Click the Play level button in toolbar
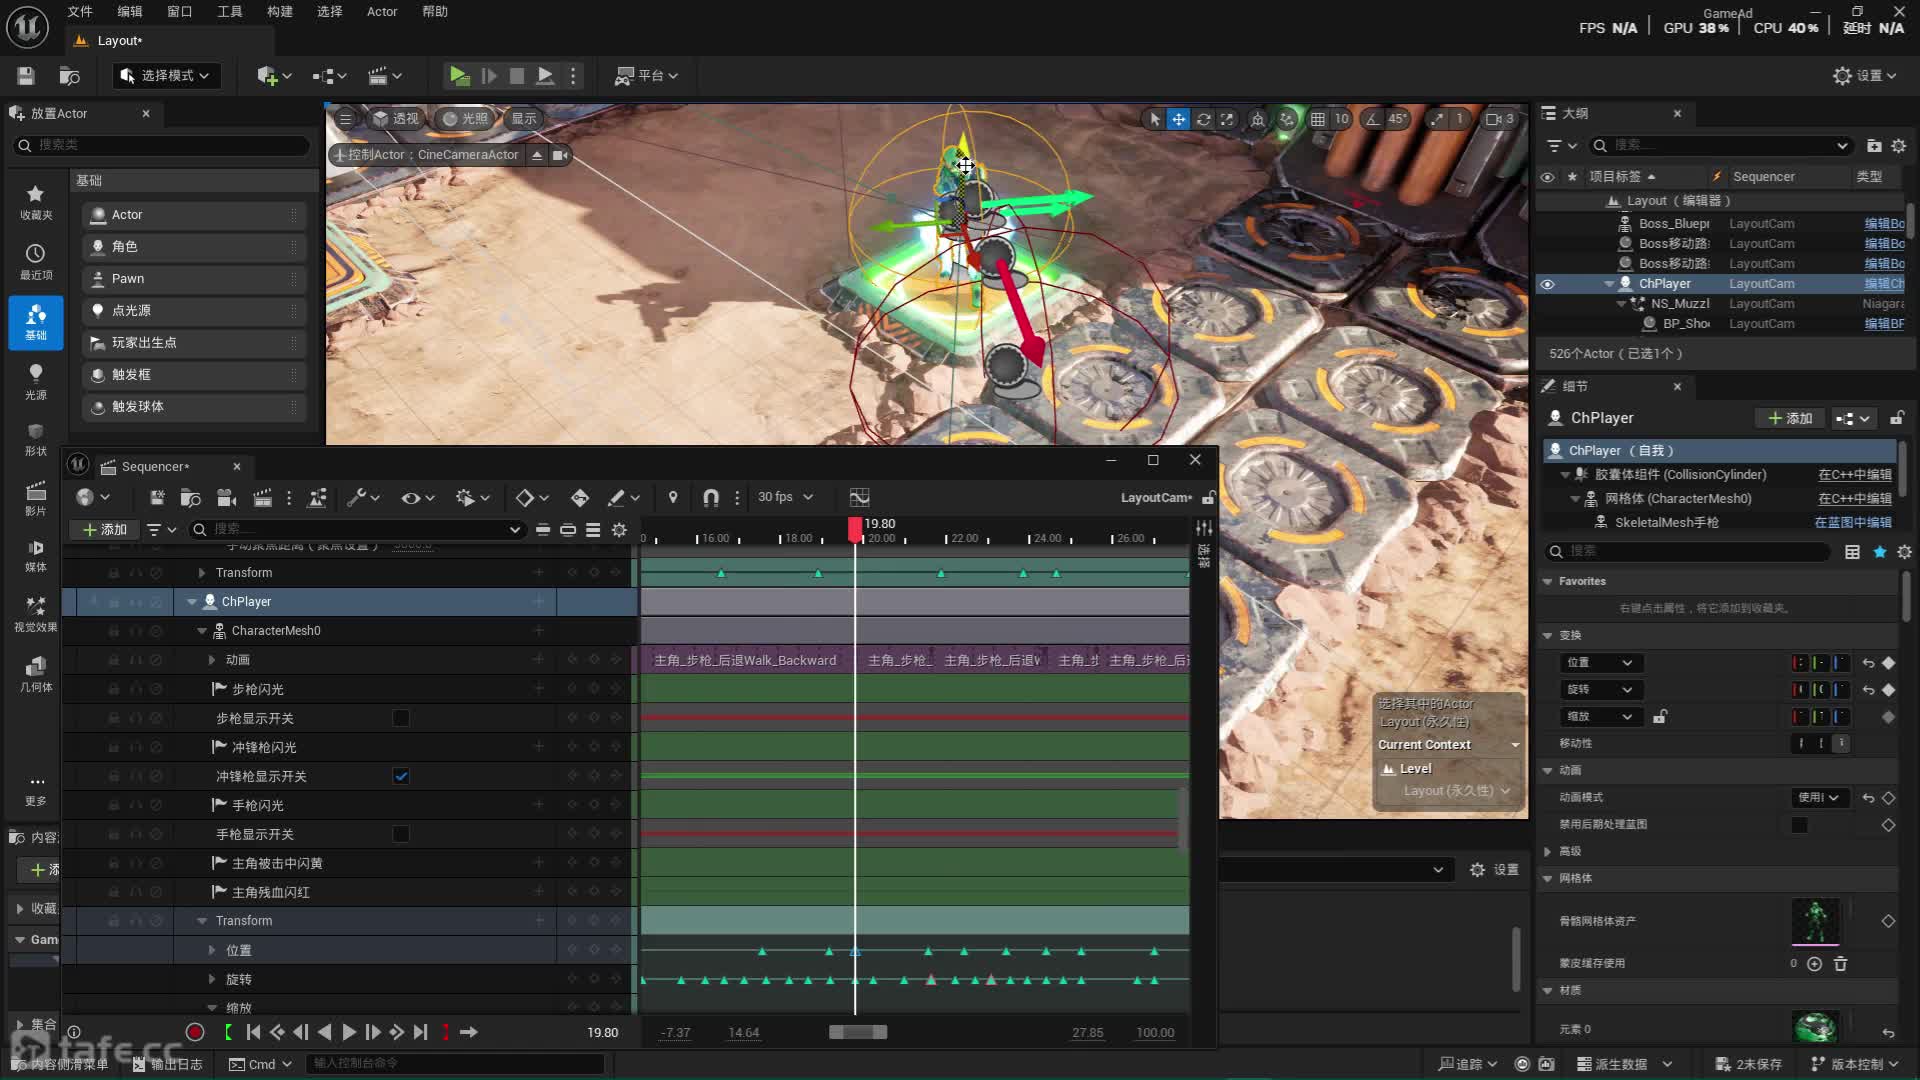The height and width of the screenshot is (1080, 1920). point(459,76)
